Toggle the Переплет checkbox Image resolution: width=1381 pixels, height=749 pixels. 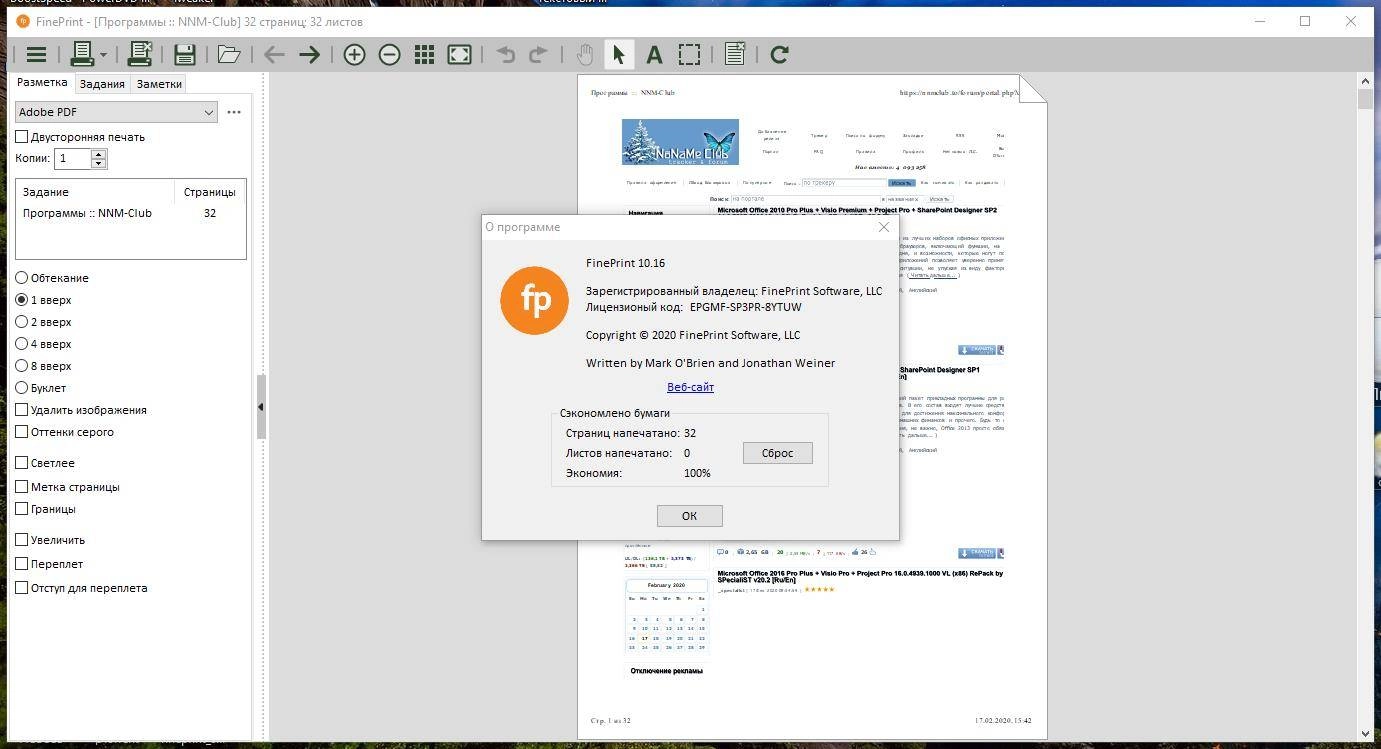point(22,564)
